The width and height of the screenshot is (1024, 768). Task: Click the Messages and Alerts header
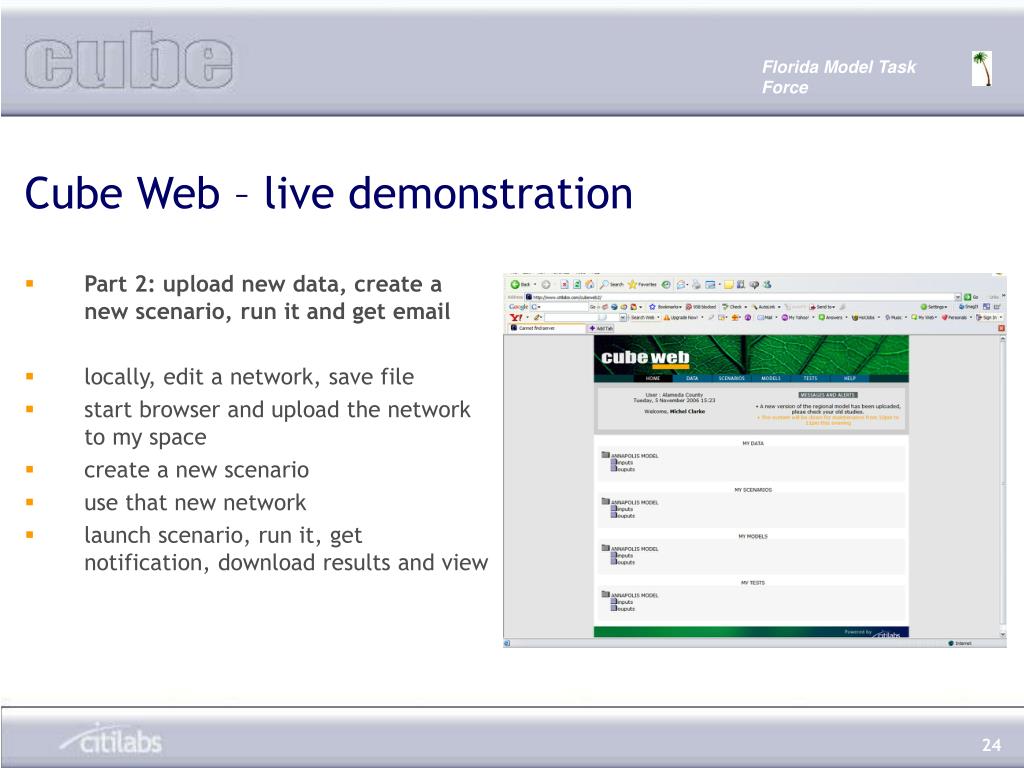(x=828, y=394)
